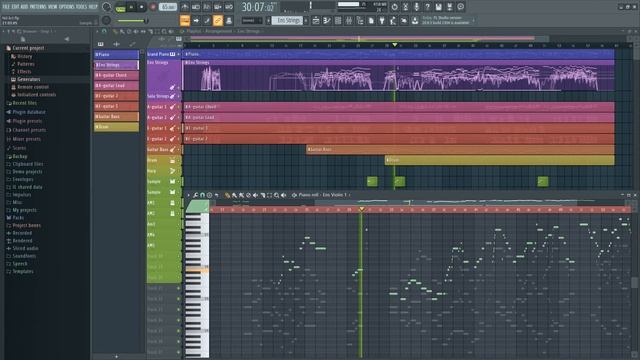This screenshot has width=640, height=360.
Task: Expand Plugin database in the browser
Action: tap(29, 112)
